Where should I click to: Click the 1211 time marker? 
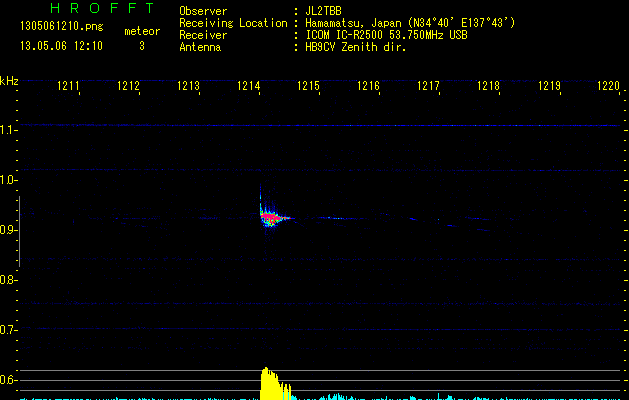pyautogui.click(x=68, y=87)
